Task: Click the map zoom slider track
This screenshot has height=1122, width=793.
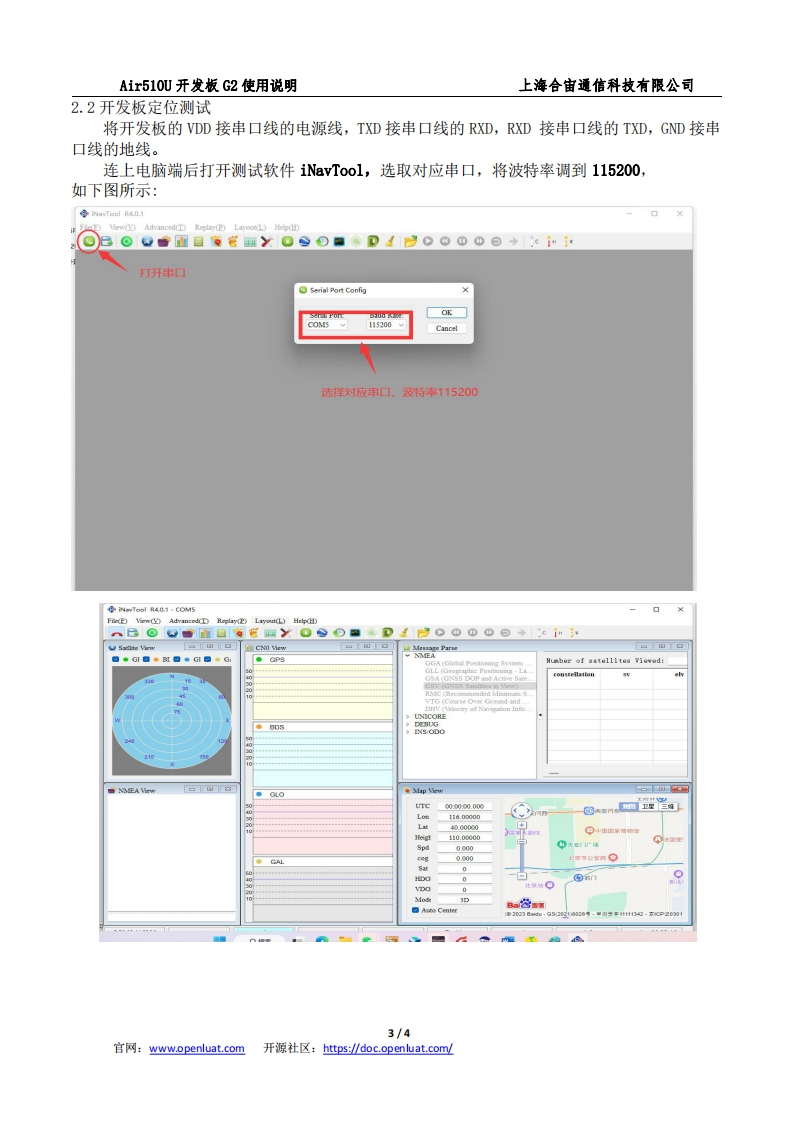Action: [522, 855]
